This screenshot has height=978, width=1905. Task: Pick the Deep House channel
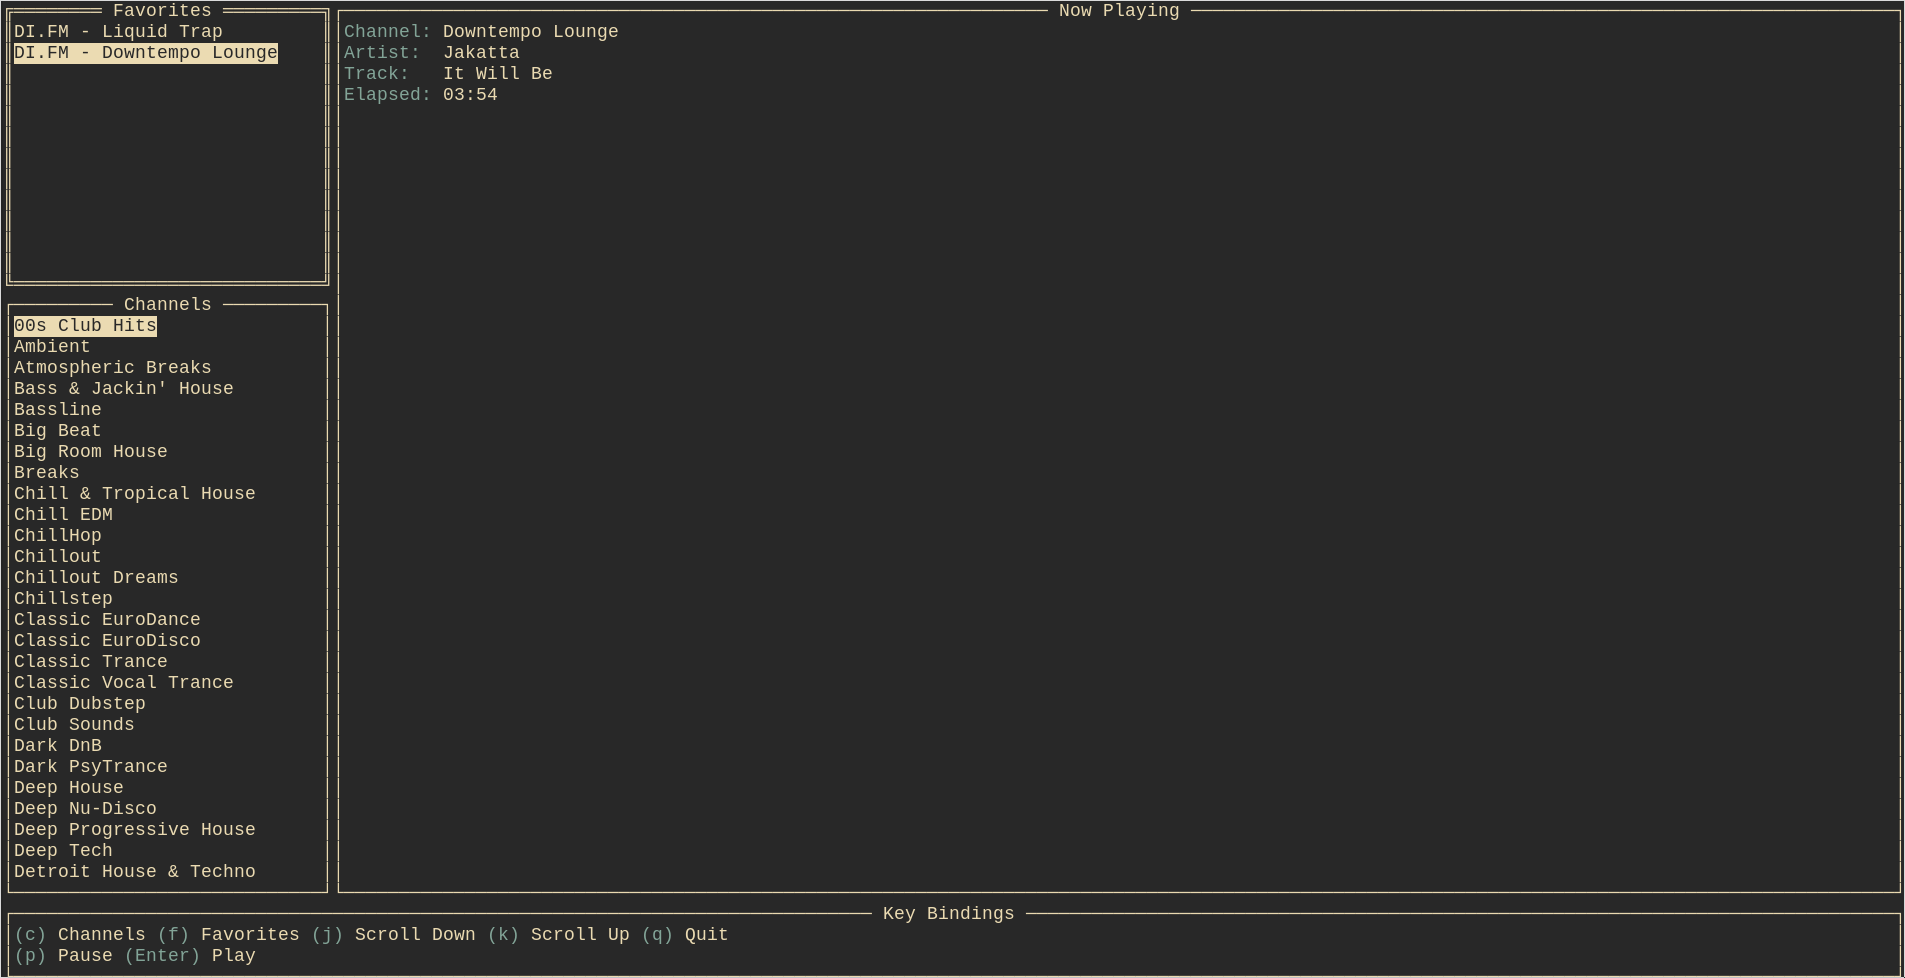(x=69, y=788)
